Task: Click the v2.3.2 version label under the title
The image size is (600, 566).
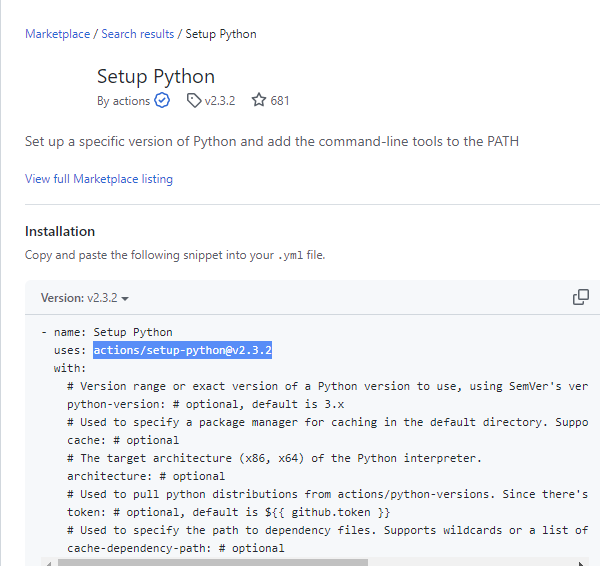Action: (x=220, y=101)
